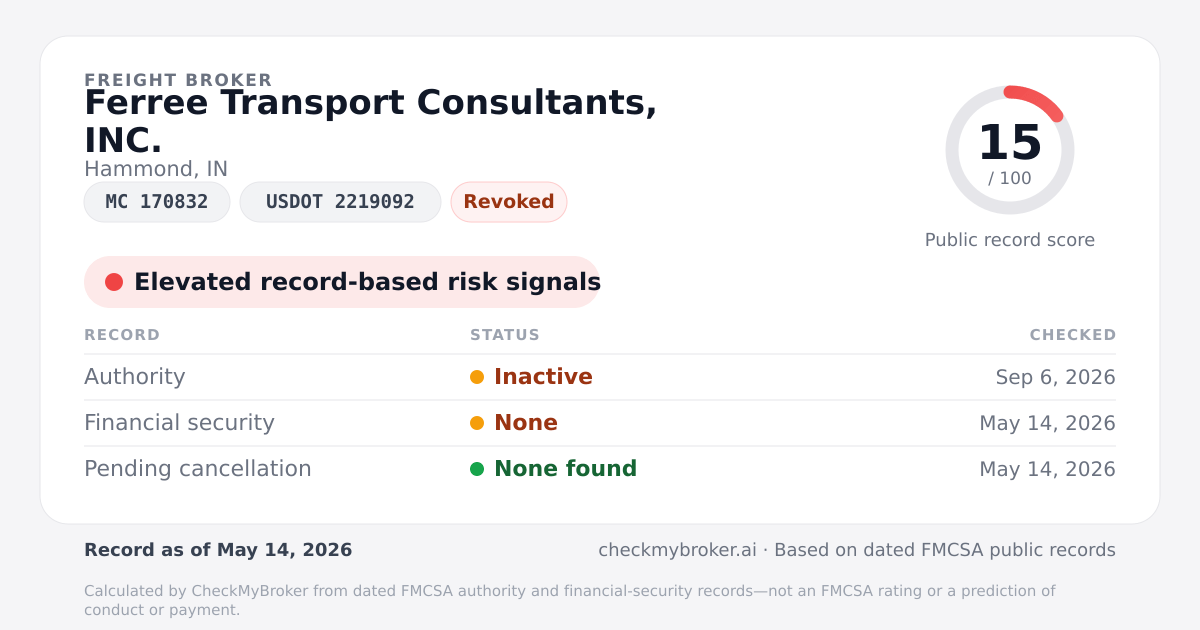Image resolution: width=1200 pixels, height=630 pixels.
Task: Select the Financial security record row
Action: [600, 423]
